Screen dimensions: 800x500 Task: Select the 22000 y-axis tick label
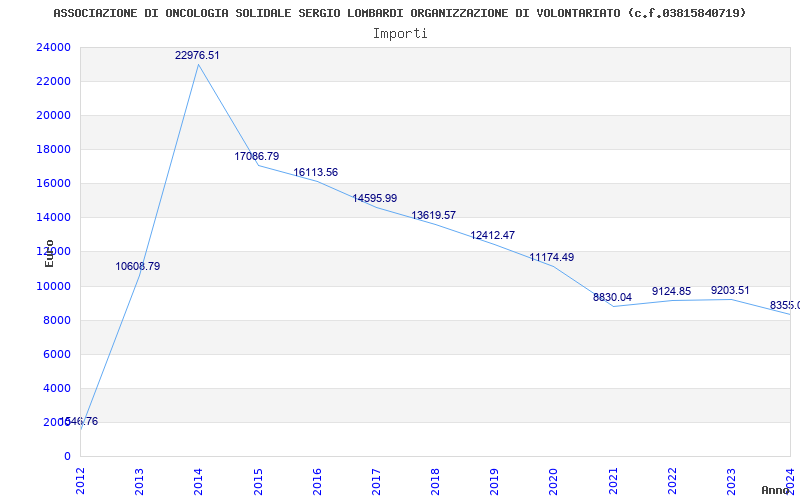click(x=54, y=82)
